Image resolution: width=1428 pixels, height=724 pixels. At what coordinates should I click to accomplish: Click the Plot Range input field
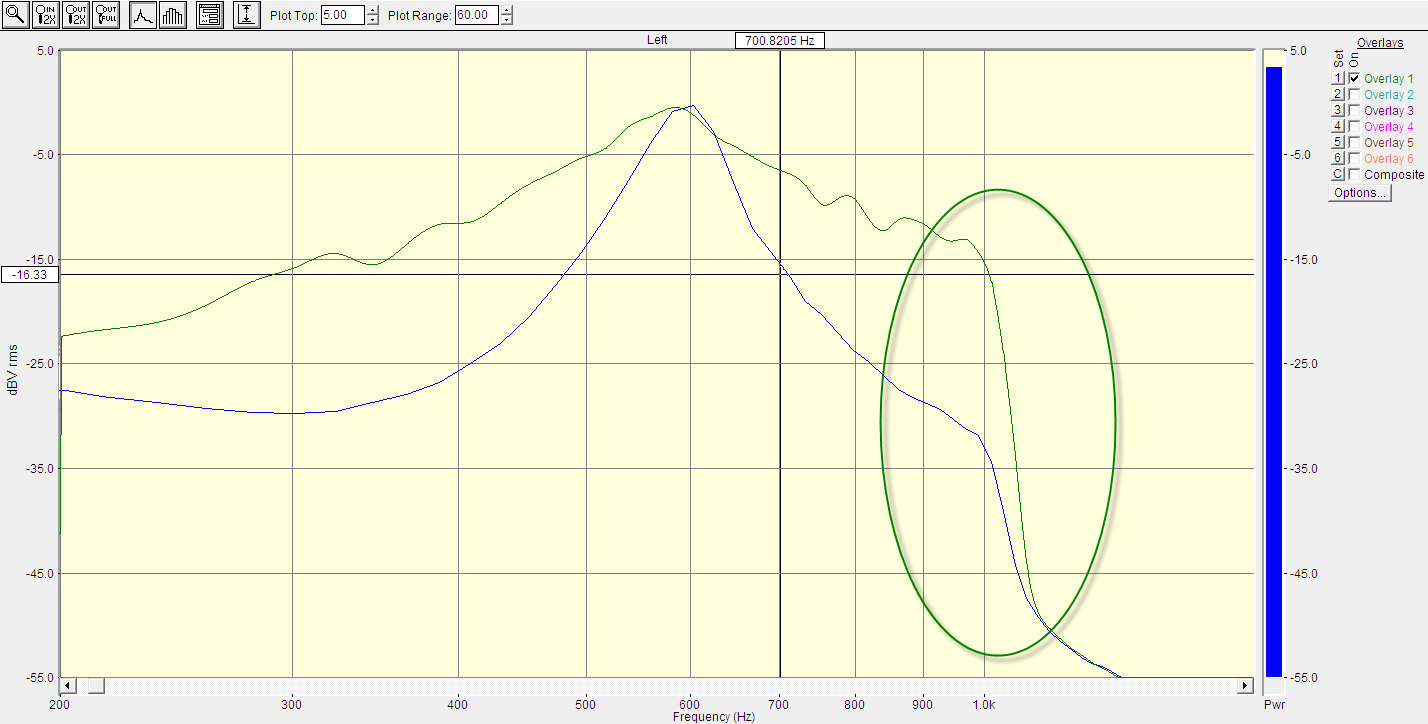click(x=476, y=16)
